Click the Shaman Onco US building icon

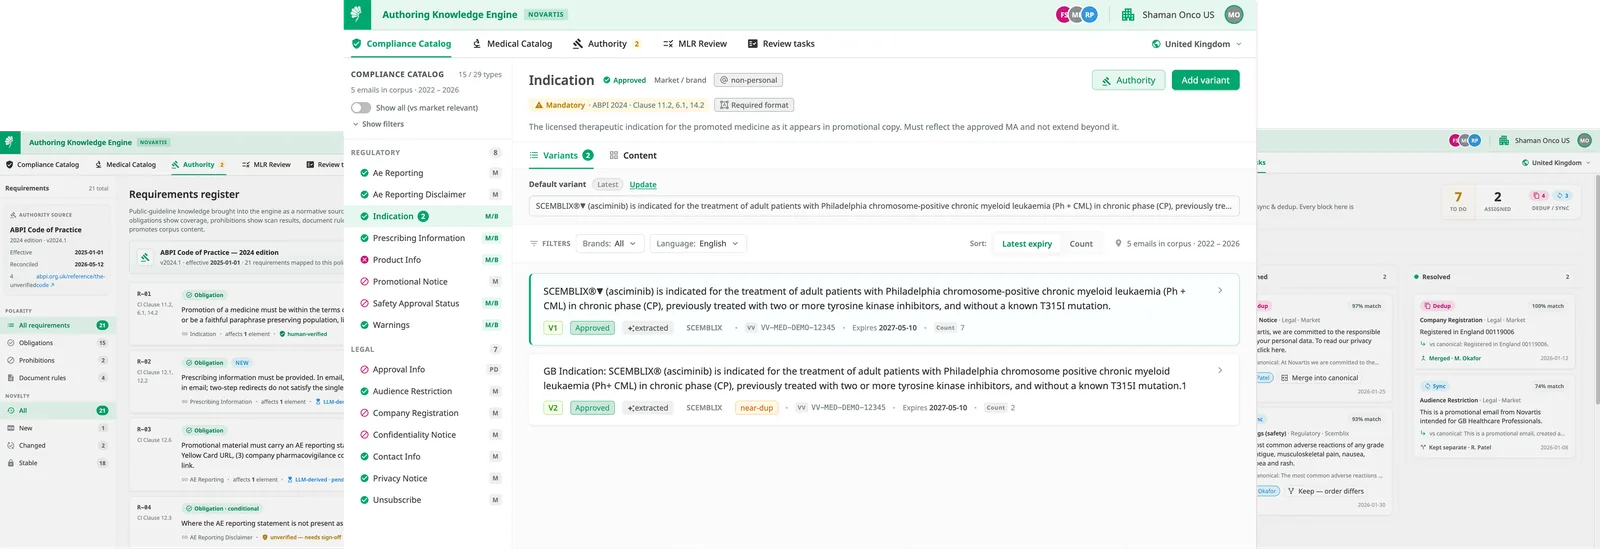pyautogui.click(x=1128, y=15)
